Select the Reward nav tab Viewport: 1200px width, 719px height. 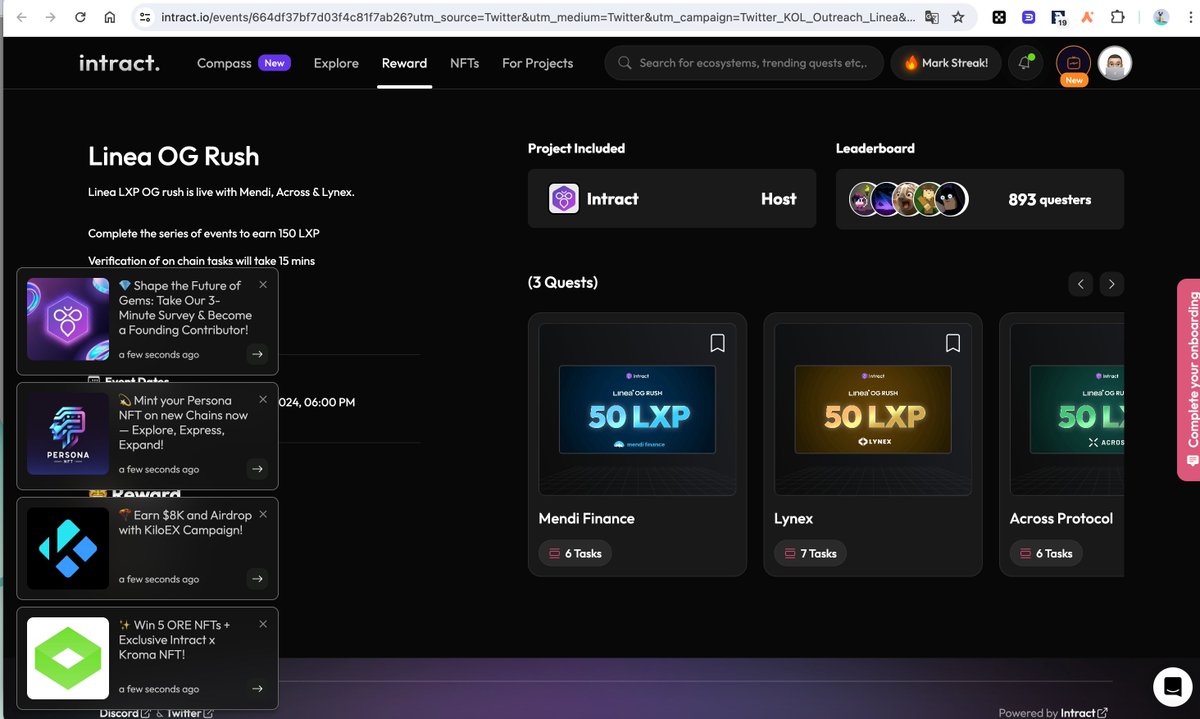[x=404, y=63]
